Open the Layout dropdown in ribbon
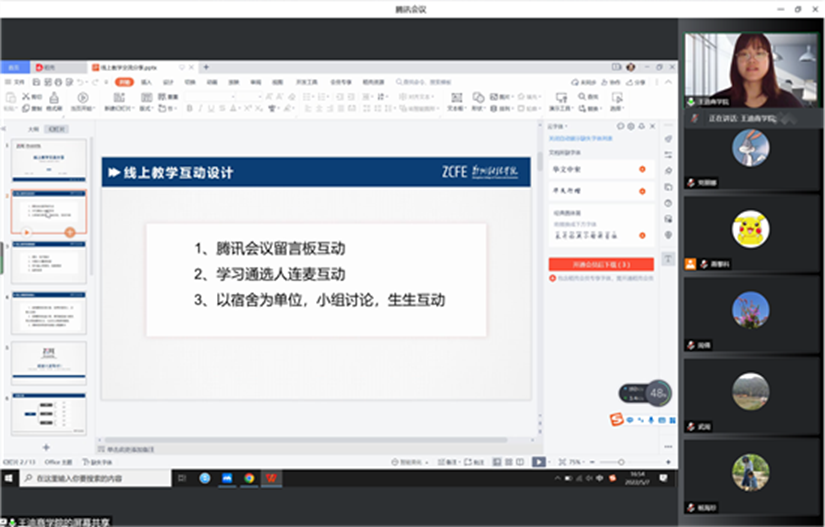 (x=146, y=108)
